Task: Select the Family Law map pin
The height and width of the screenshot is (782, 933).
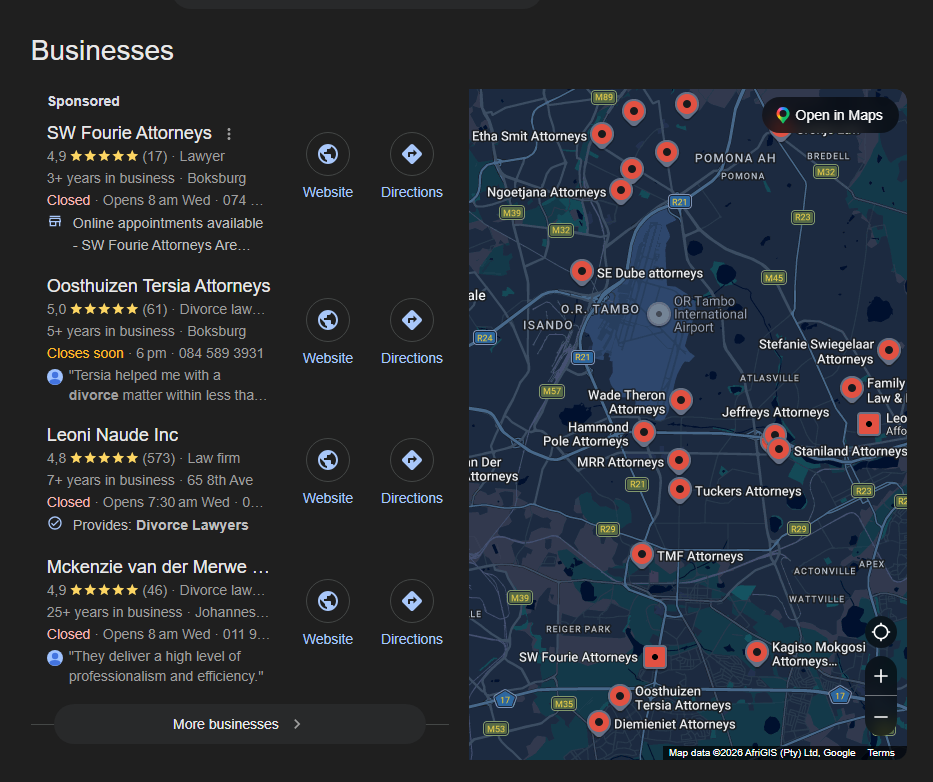Action: click(x=851, y=389)
